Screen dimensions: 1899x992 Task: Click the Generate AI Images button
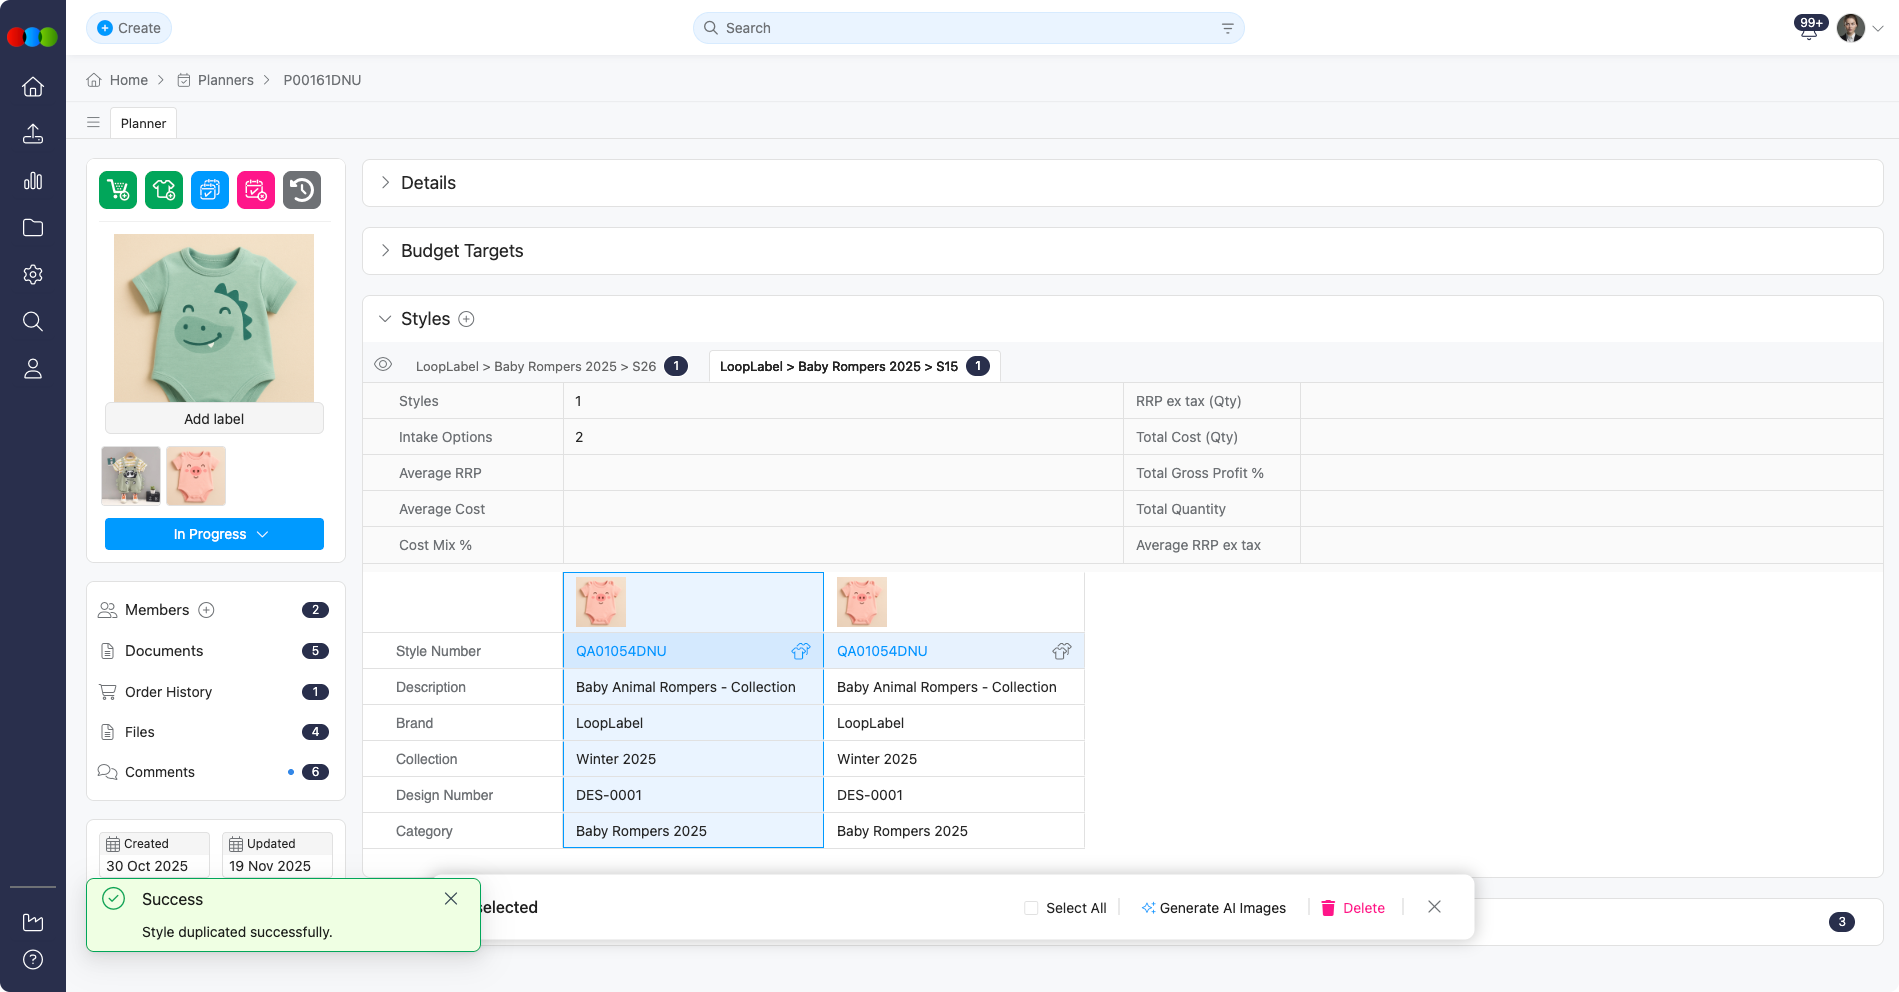pos(1213,908)
